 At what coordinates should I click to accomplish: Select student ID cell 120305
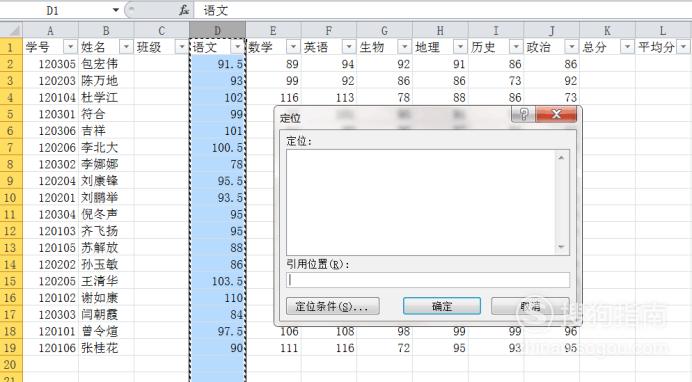click(50, 64)
